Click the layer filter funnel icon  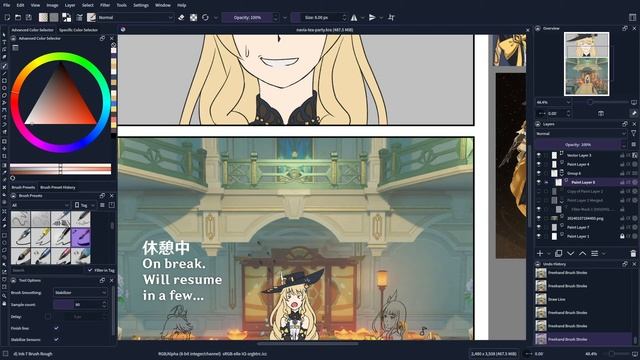[x=633, y=133]
